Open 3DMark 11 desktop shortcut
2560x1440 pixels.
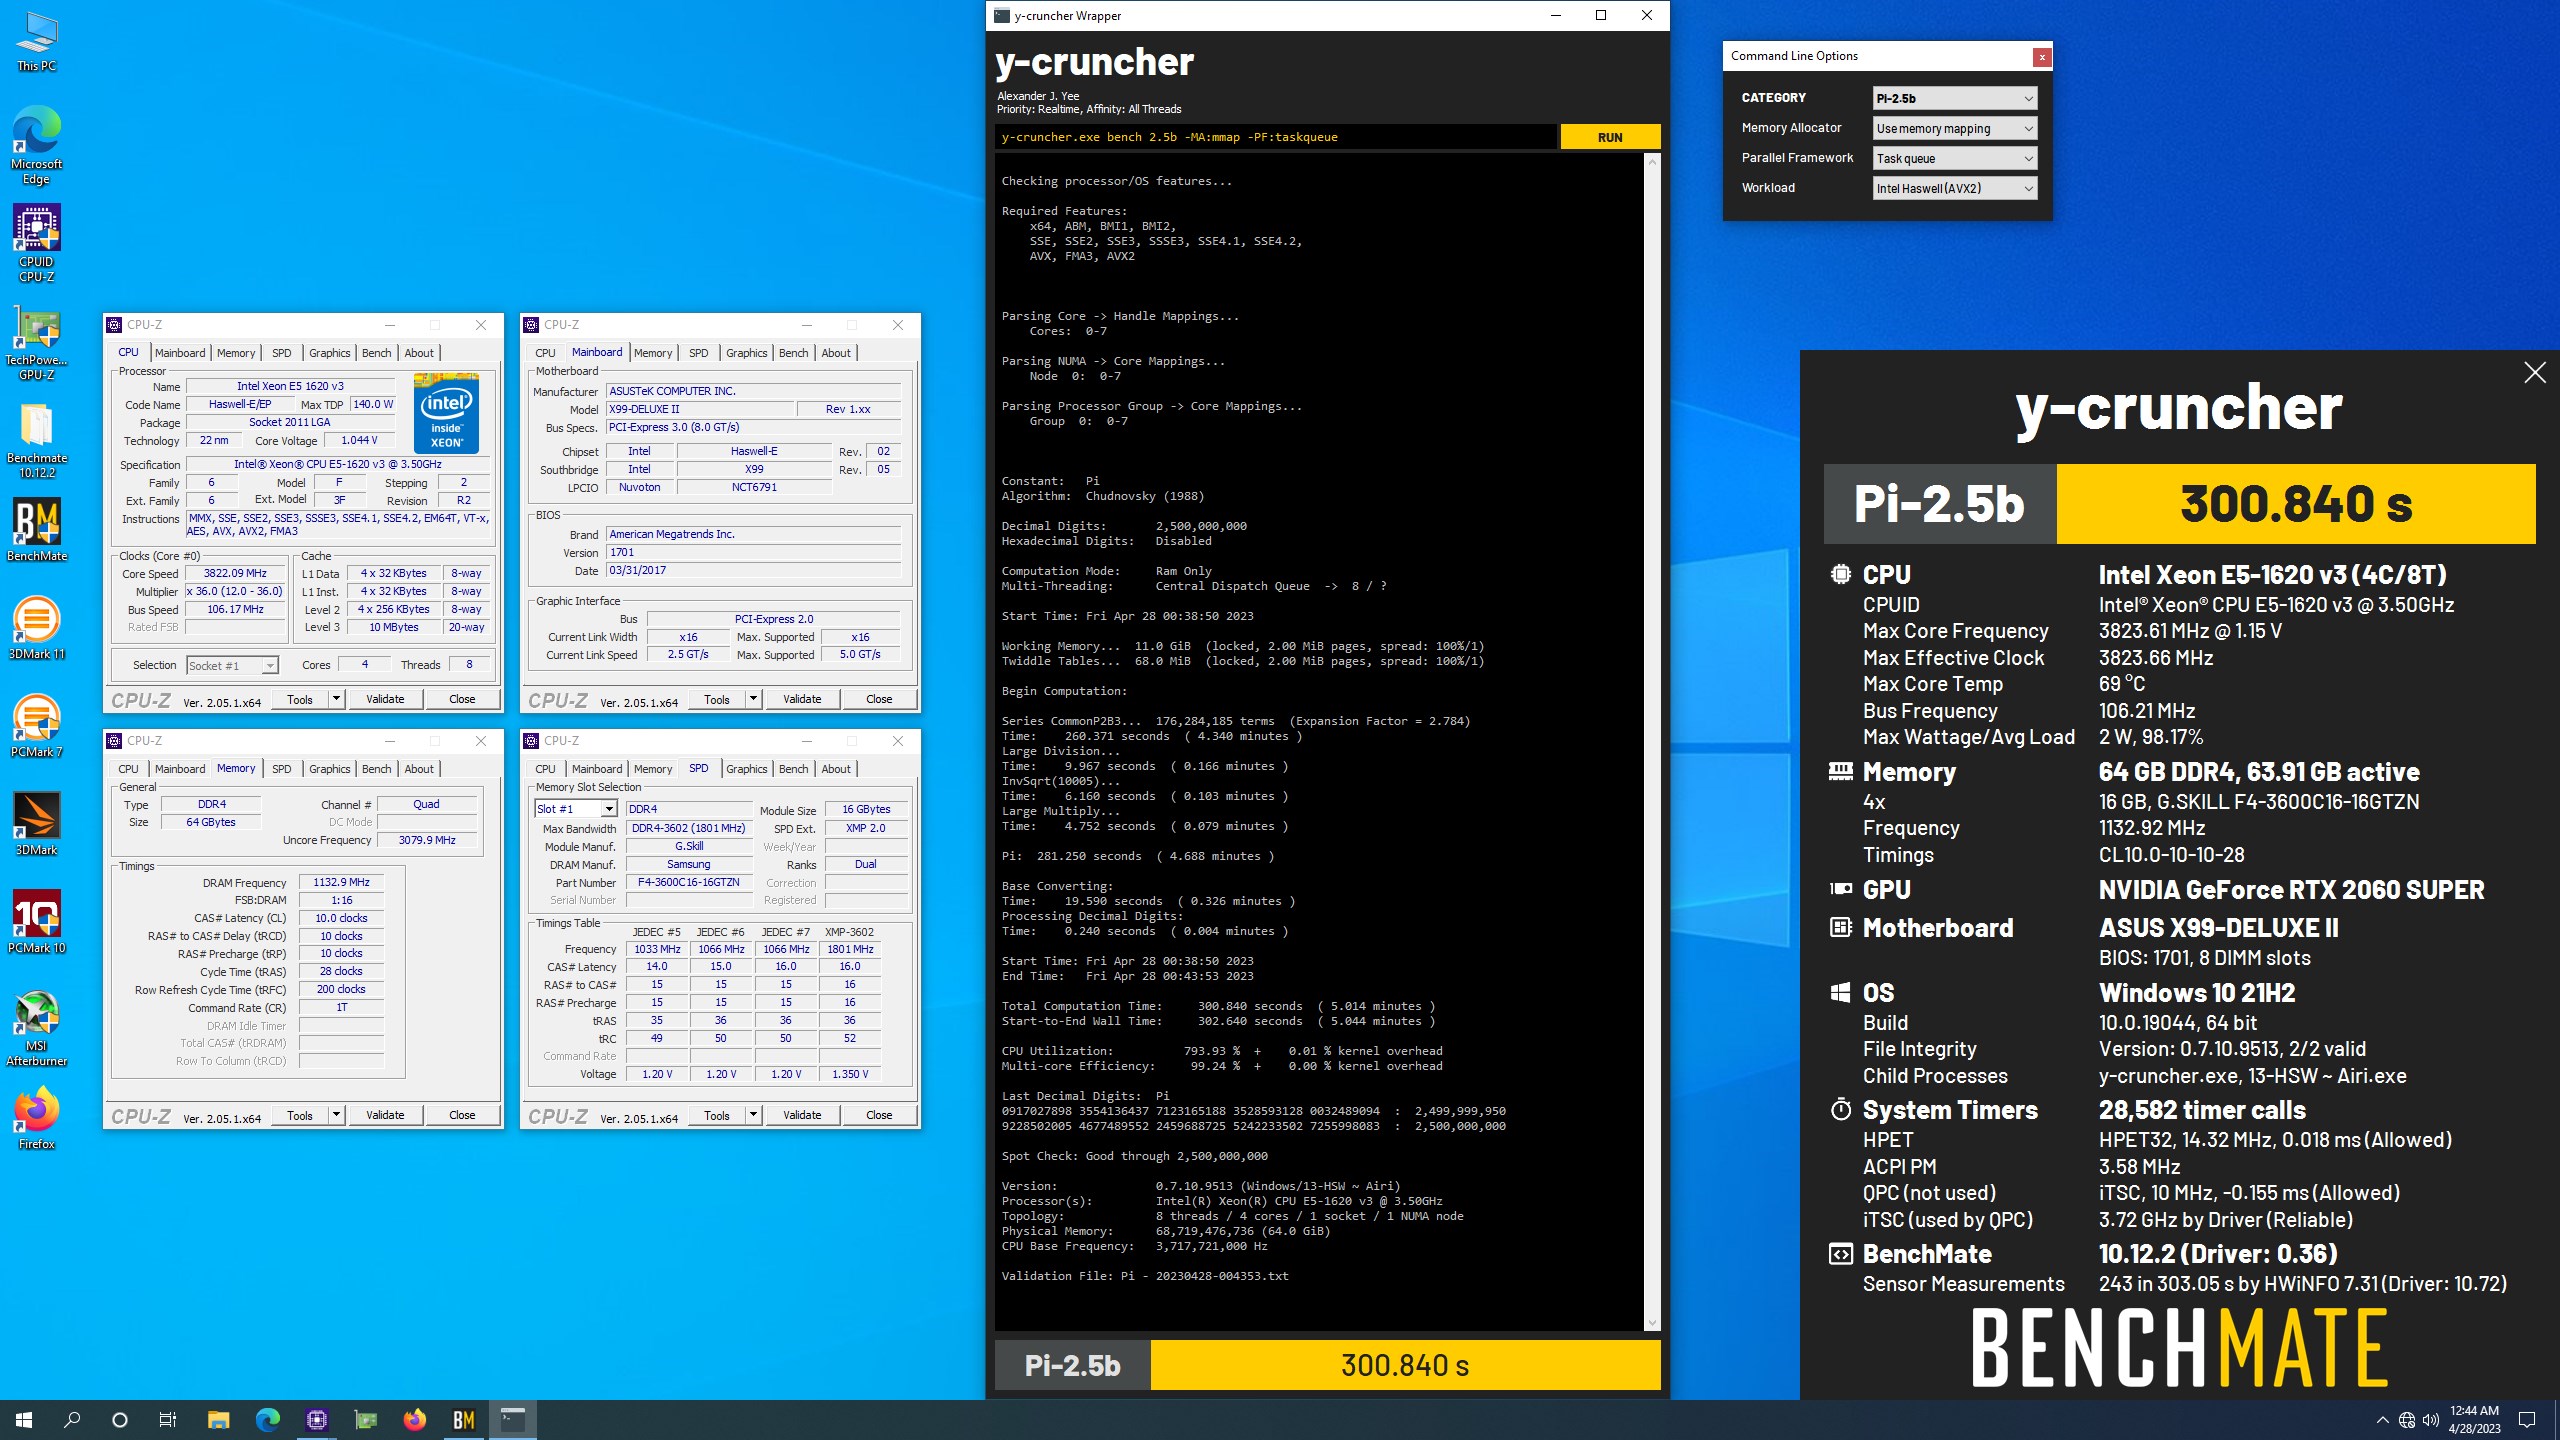pyautogui.click(x=37, y=628)
